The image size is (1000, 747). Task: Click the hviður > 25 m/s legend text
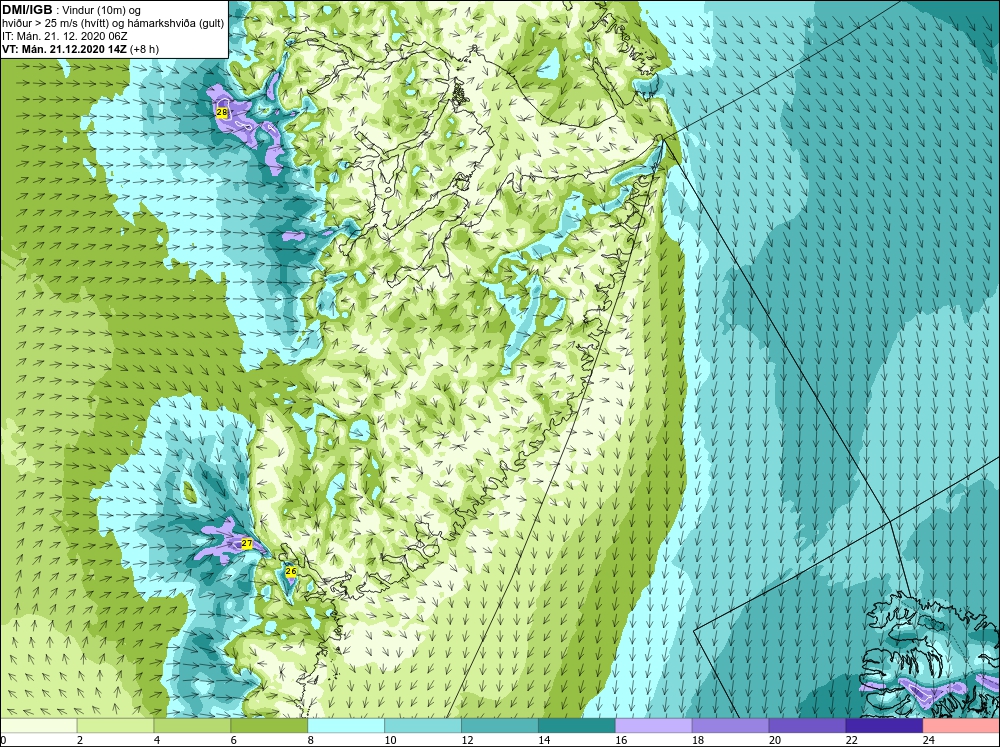point(112,24)
